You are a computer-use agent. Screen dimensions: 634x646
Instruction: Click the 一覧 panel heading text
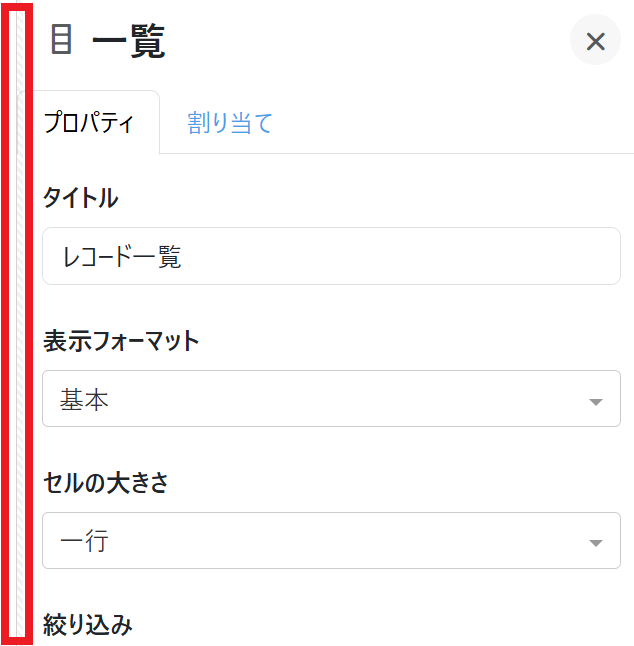128,42
